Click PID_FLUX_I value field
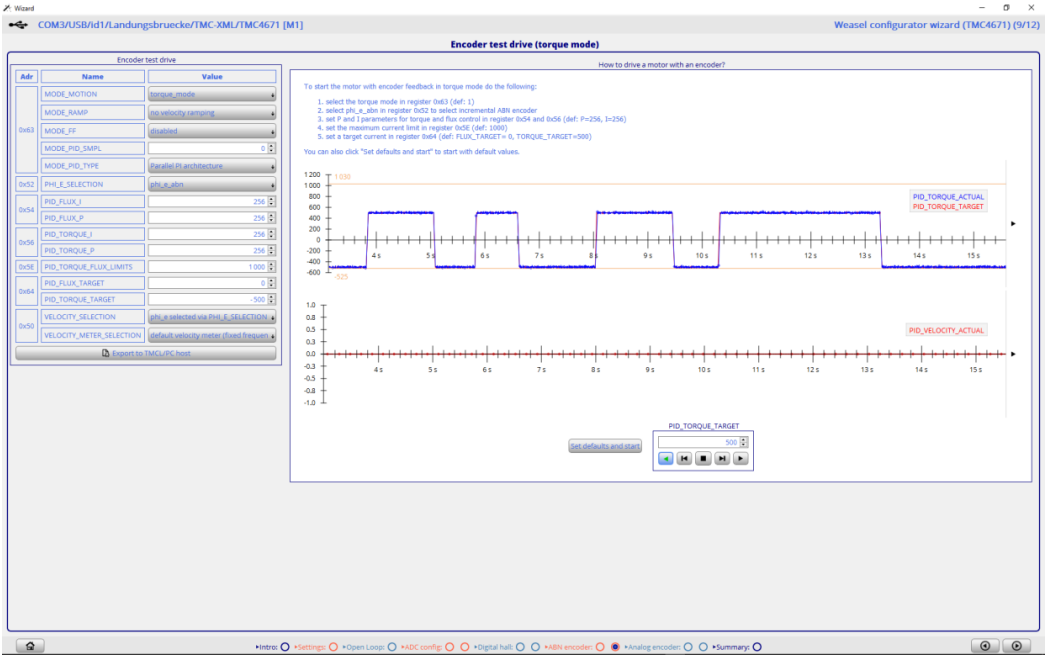1046x658 pixels. [207, 202]
